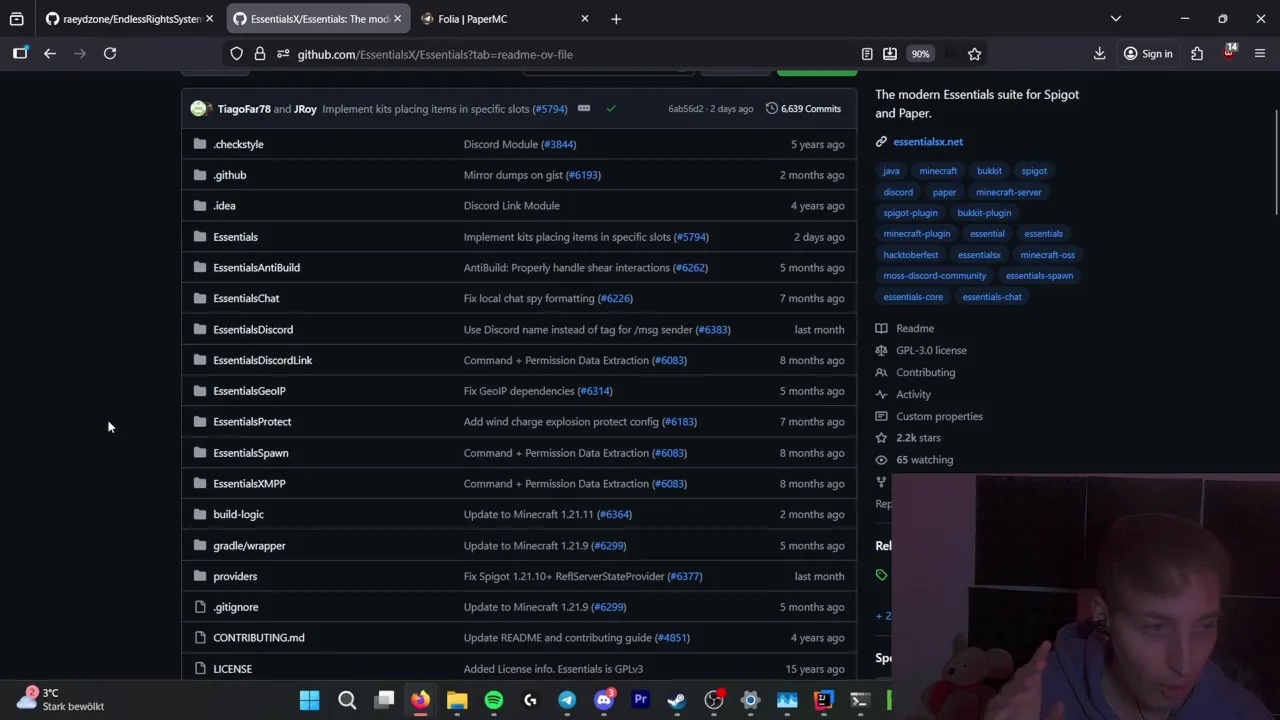Reload the current GitHub page
The height and width of the screenshot is (720, 1280).
(x=110, y=54)
